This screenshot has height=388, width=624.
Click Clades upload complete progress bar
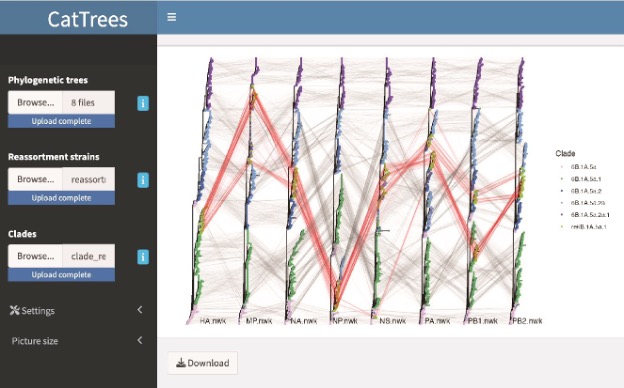[62, 275]
